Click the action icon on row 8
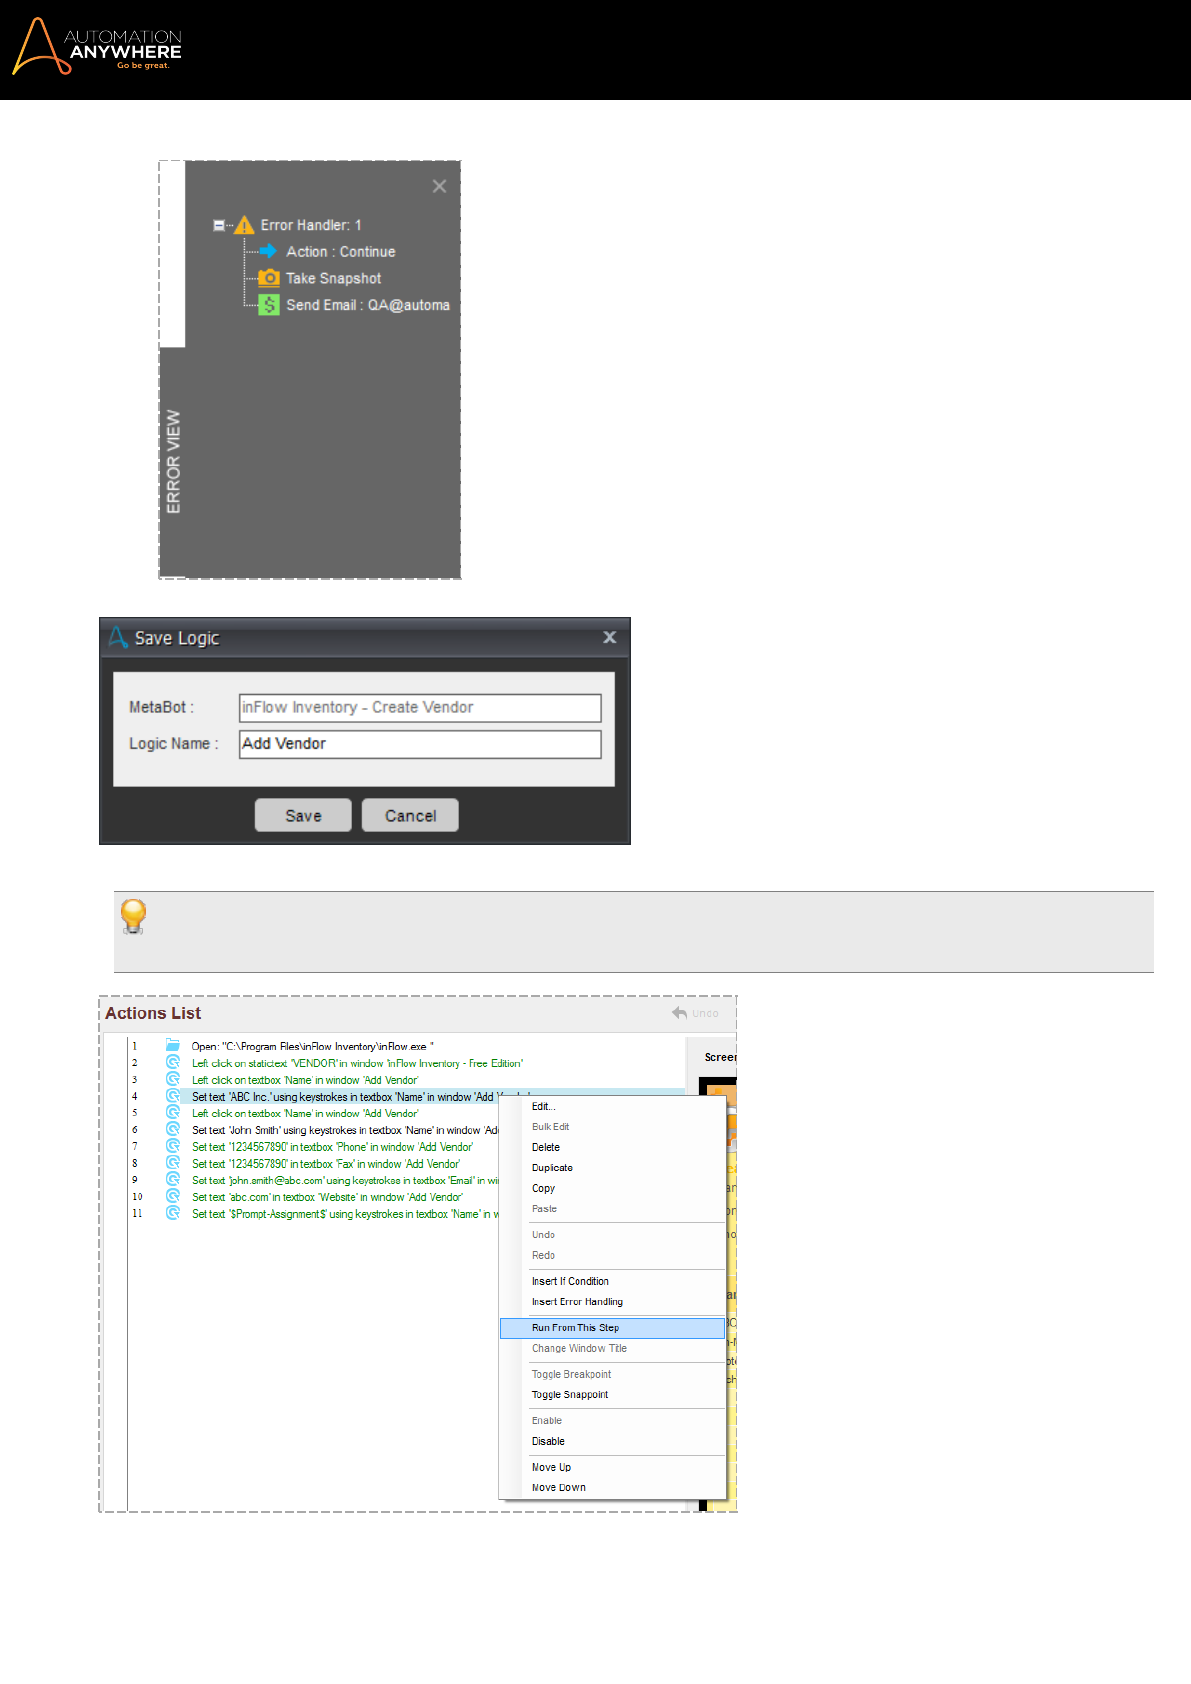1191x1684 pixels. (x=173, y=1163)
